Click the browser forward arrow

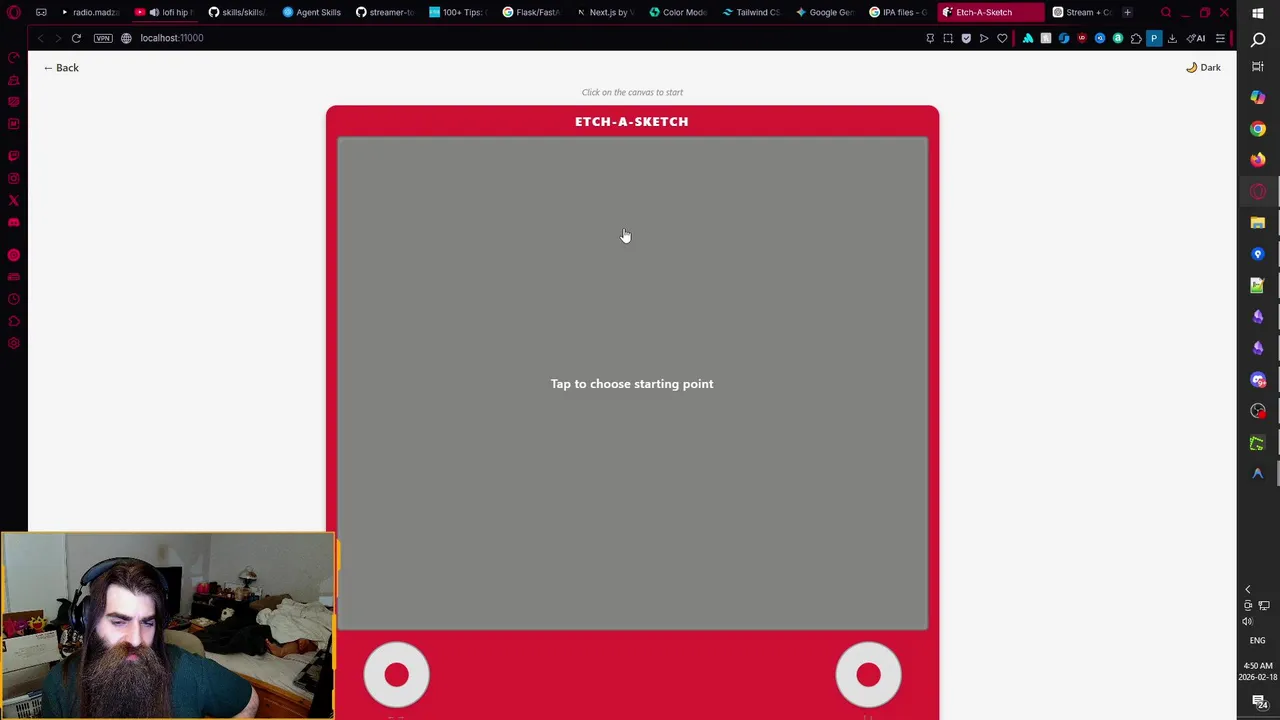tap(57, 38)
